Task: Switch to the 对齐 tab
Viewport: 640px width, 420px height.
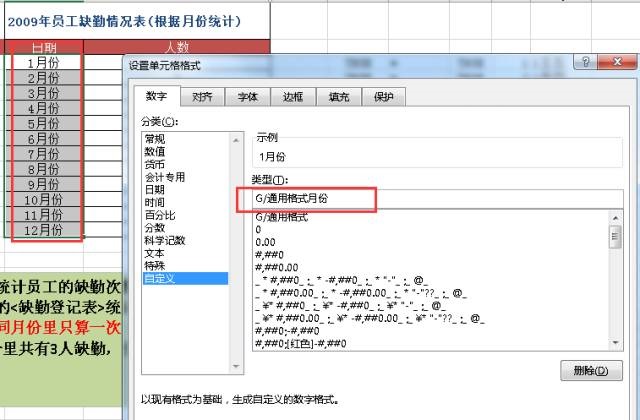Action: [202, 97]
